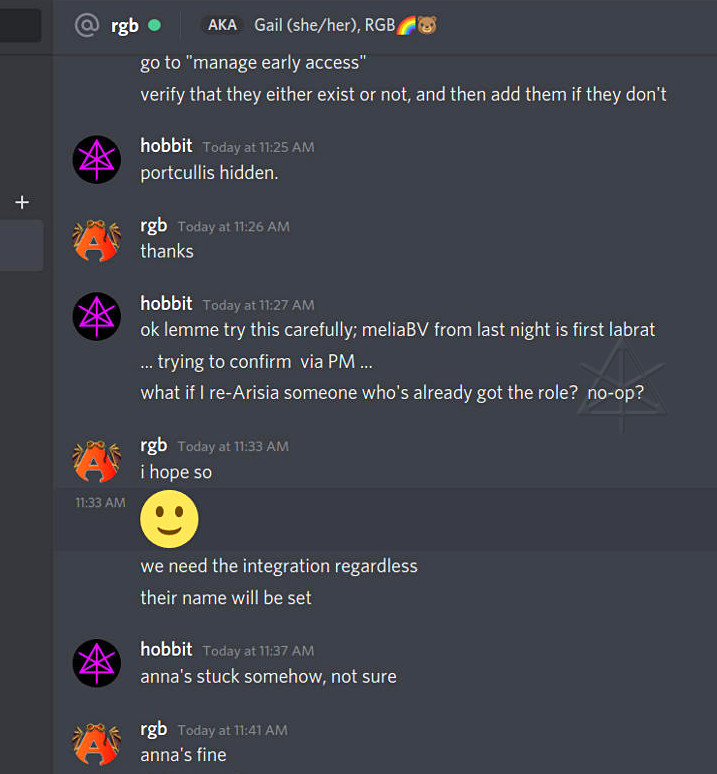
Task: Click the @ icon in the chat header
Action: [x=87, y=25]
